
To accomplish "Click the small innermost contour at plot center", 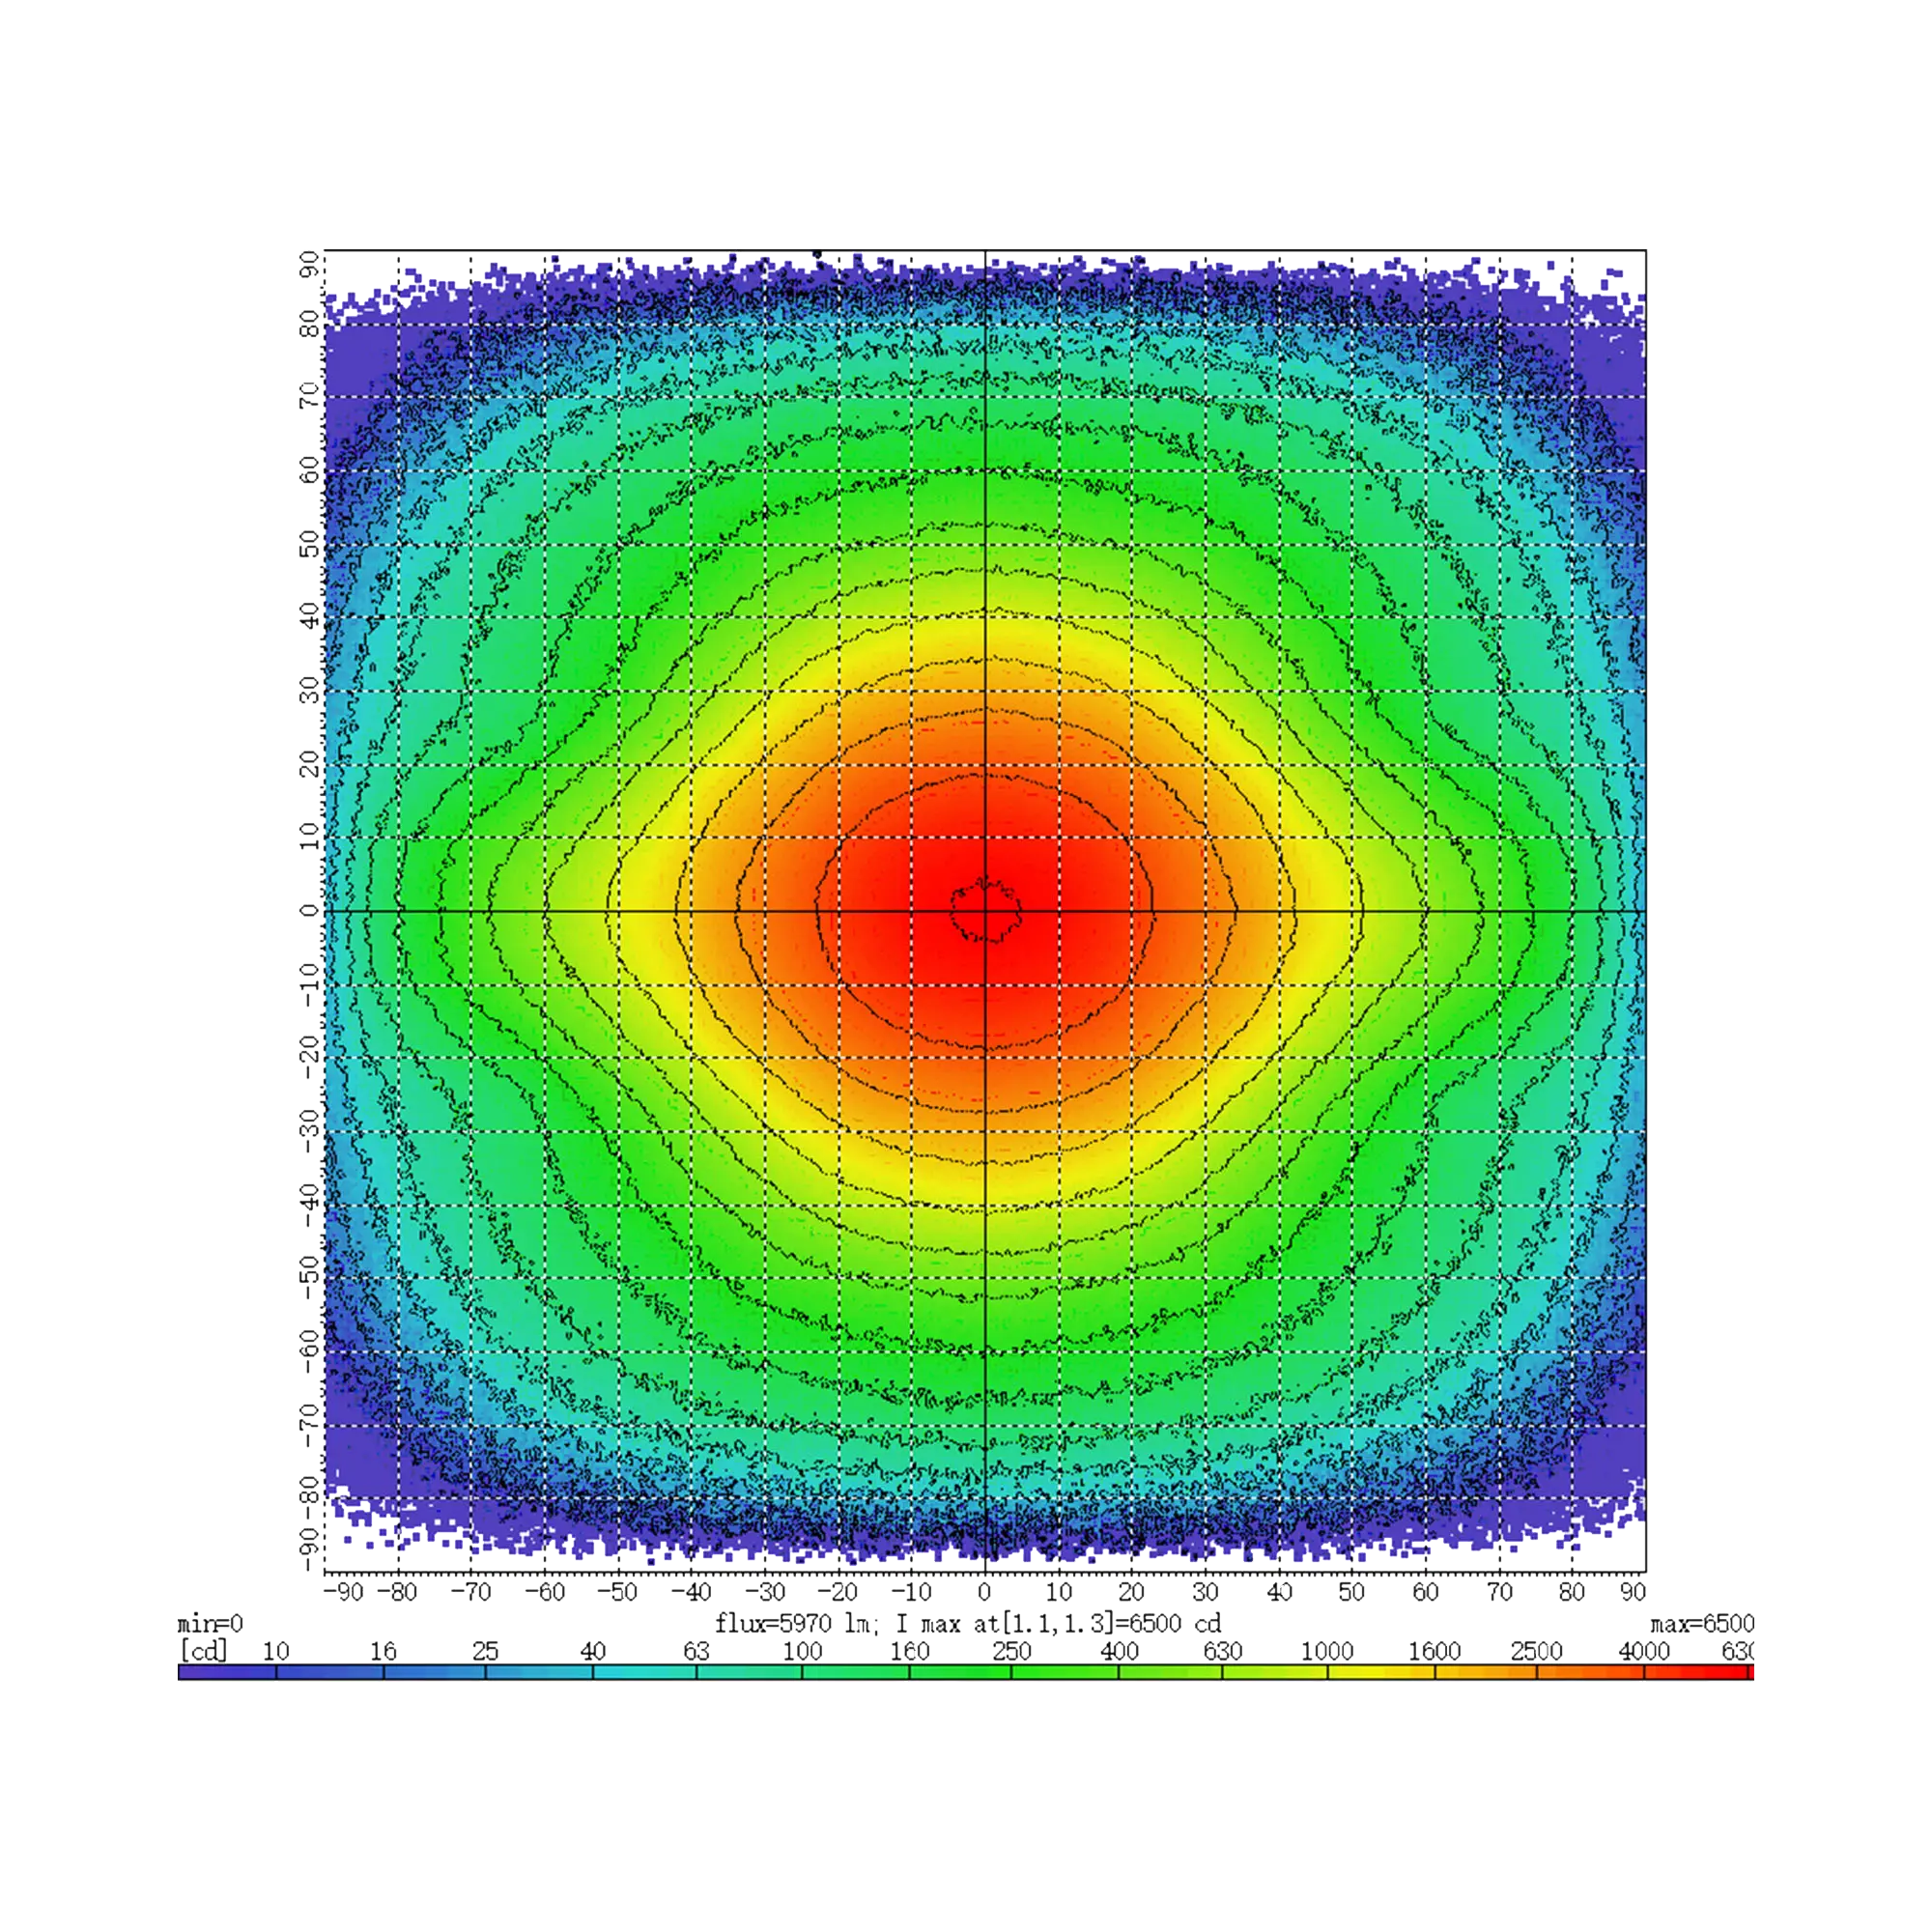I will (987, 910).
